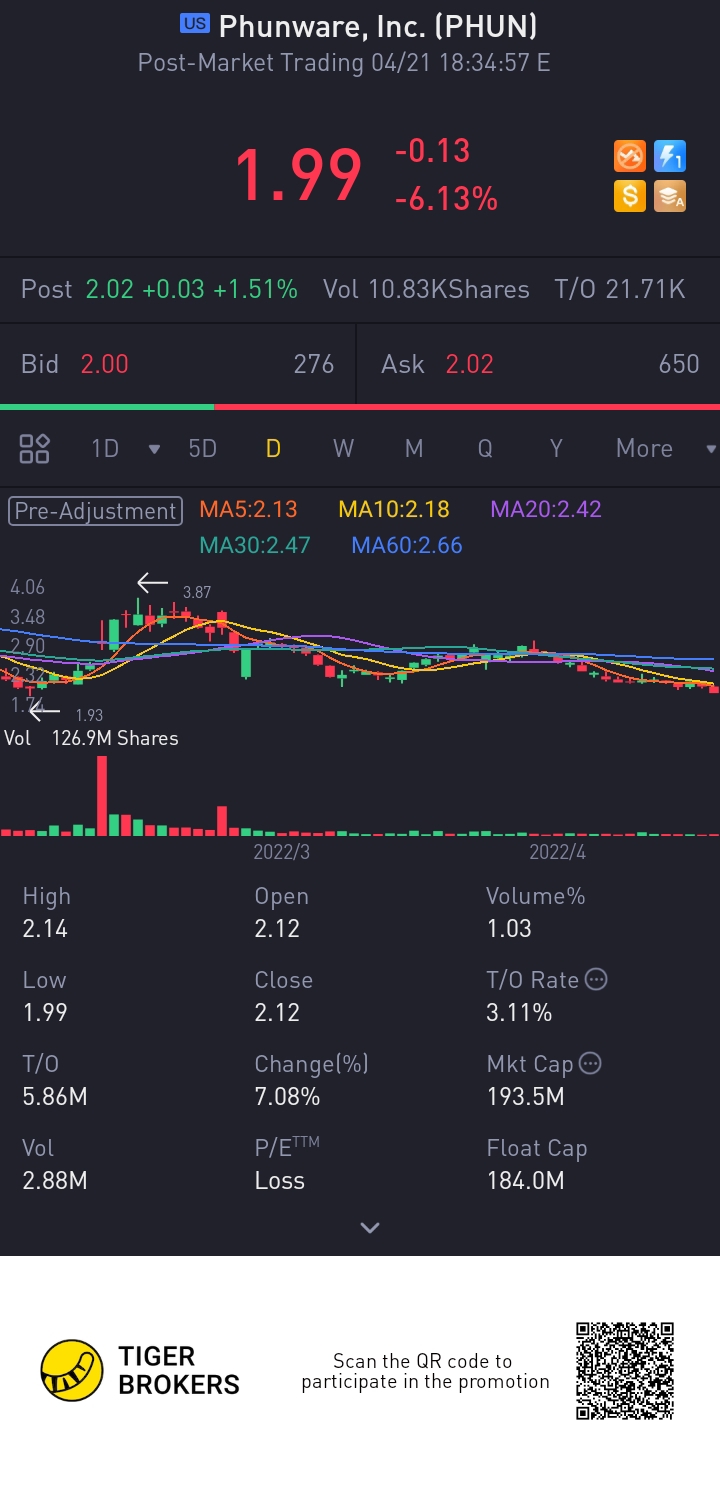Expand more stock details chevron
This screenshot has height=1486, width=720.
pyautogui.click(x=370, y=1228)
